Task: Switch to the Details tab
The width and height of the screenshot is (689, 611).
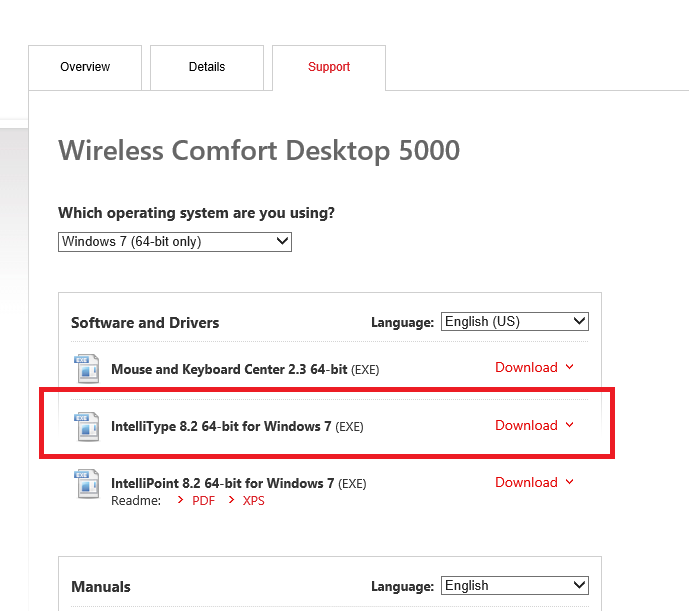Action: (207, 67)
